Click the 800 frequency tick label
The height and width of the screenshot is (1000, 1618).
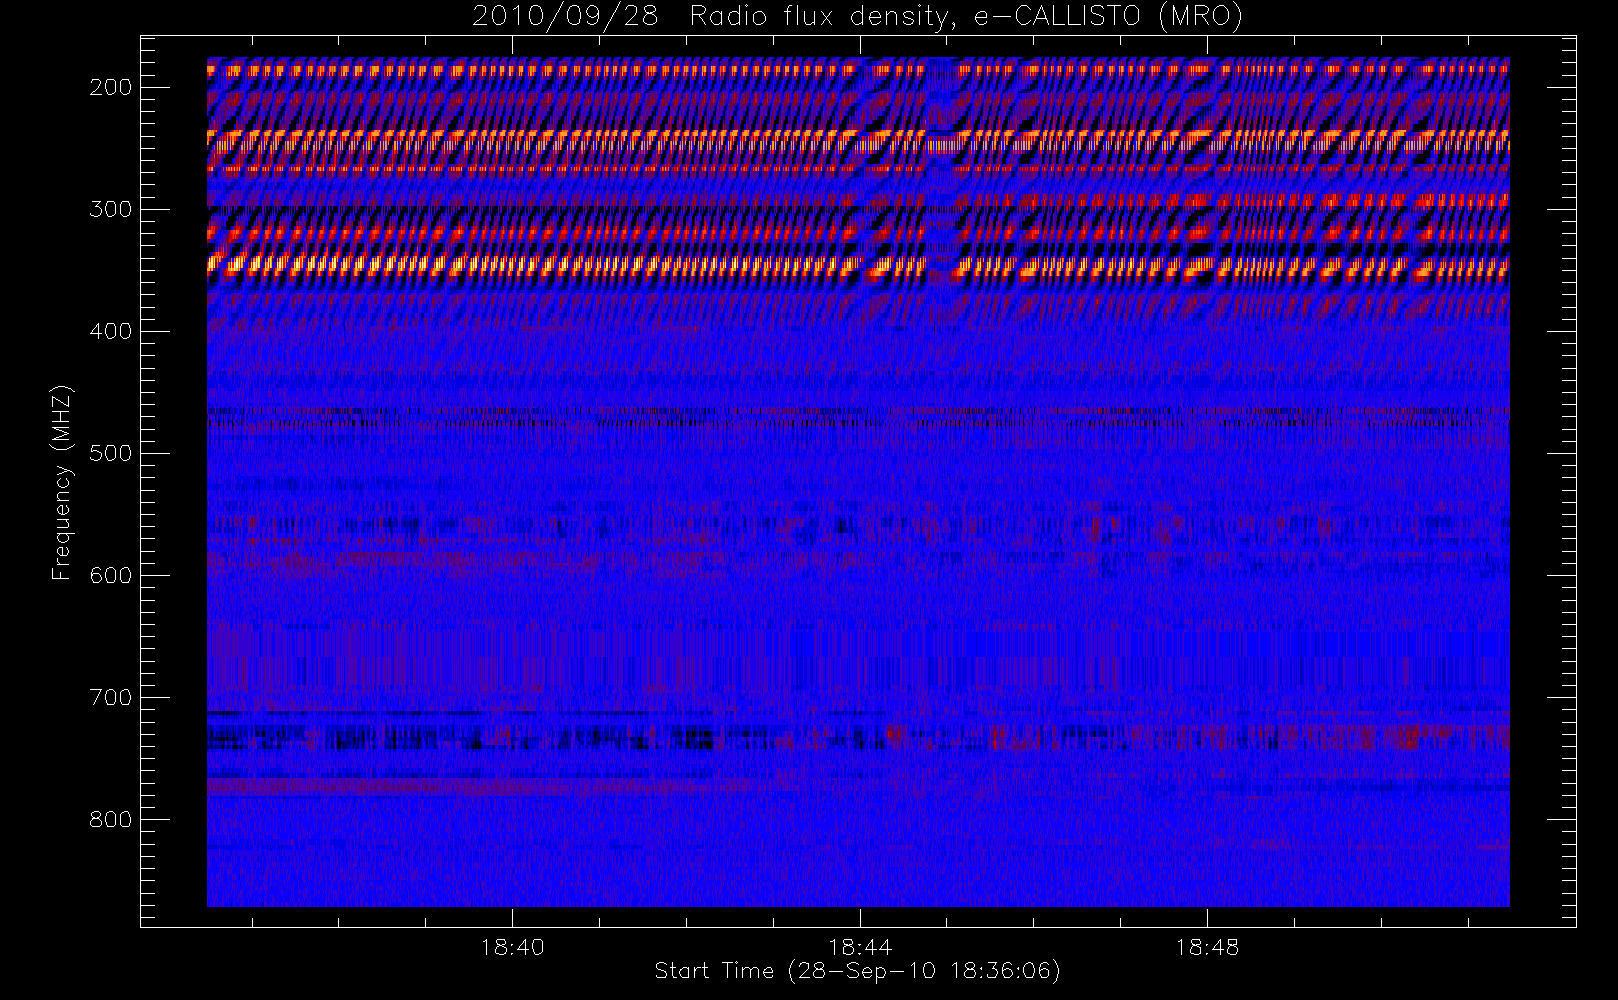click(x=111, y=819)
